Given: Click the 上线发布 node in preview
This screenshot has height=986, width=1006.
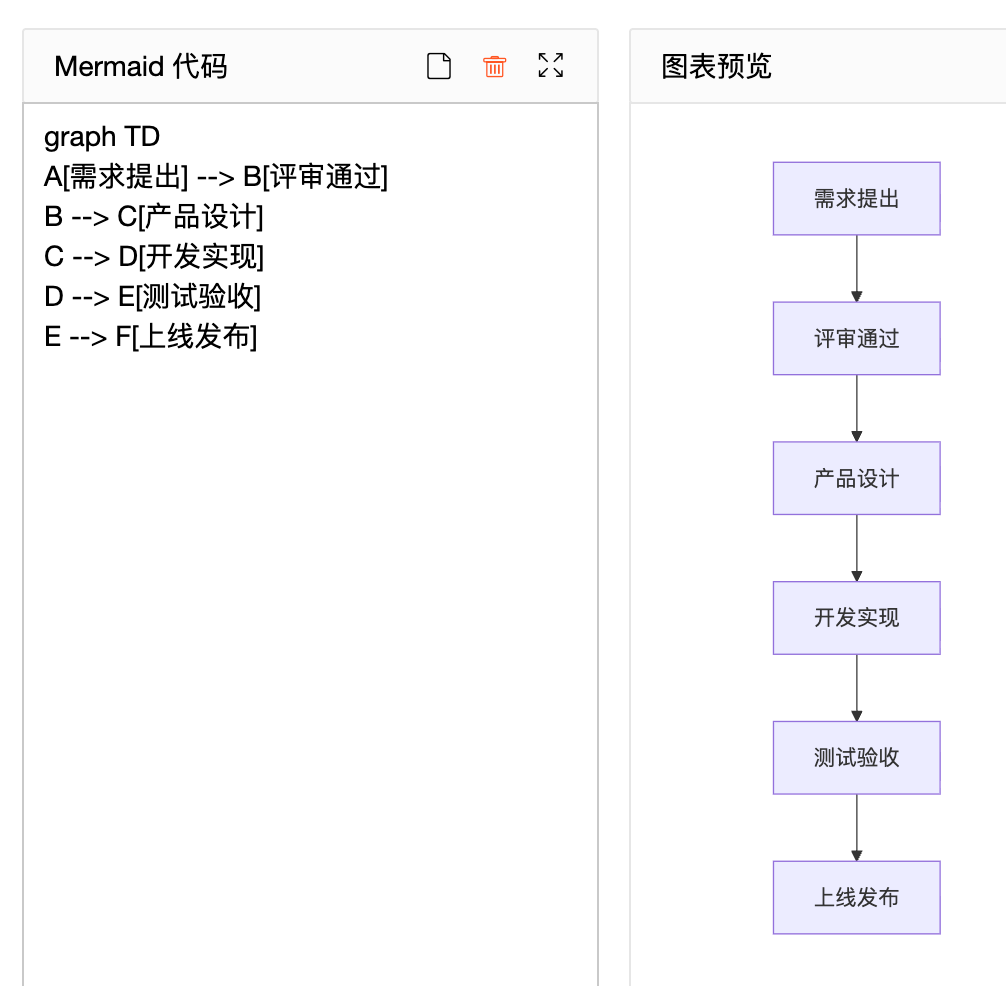Looking at the screenshot, I should 856,898.
